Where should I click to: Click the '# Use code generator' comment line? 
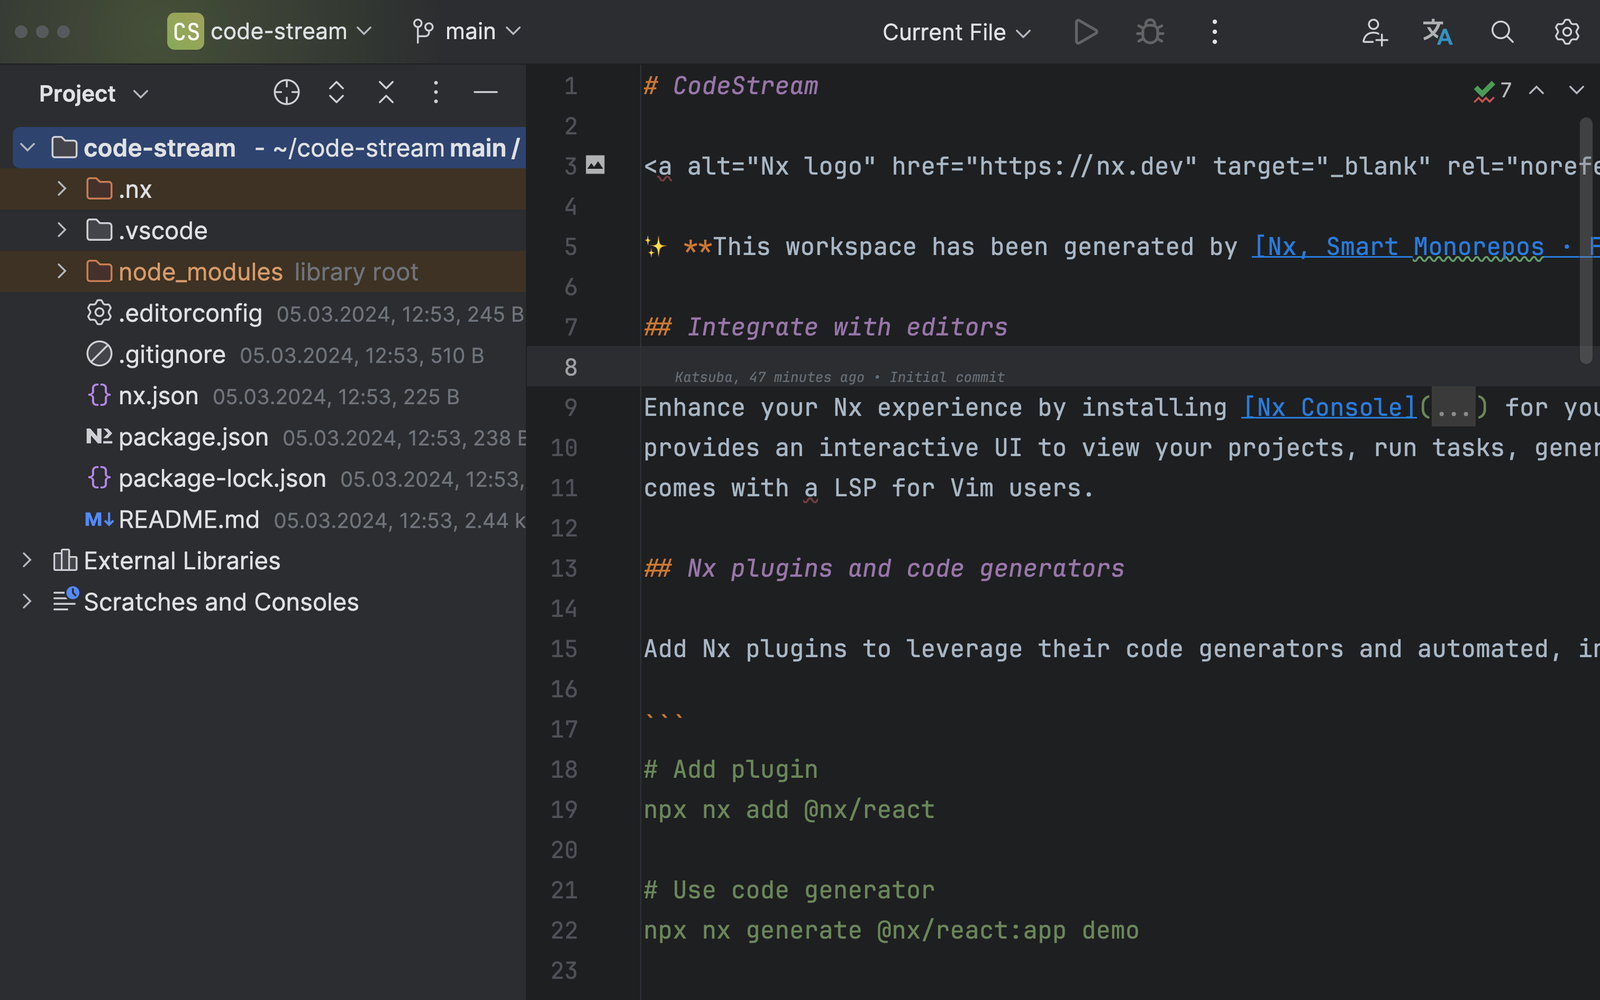(x=790, y=890)
